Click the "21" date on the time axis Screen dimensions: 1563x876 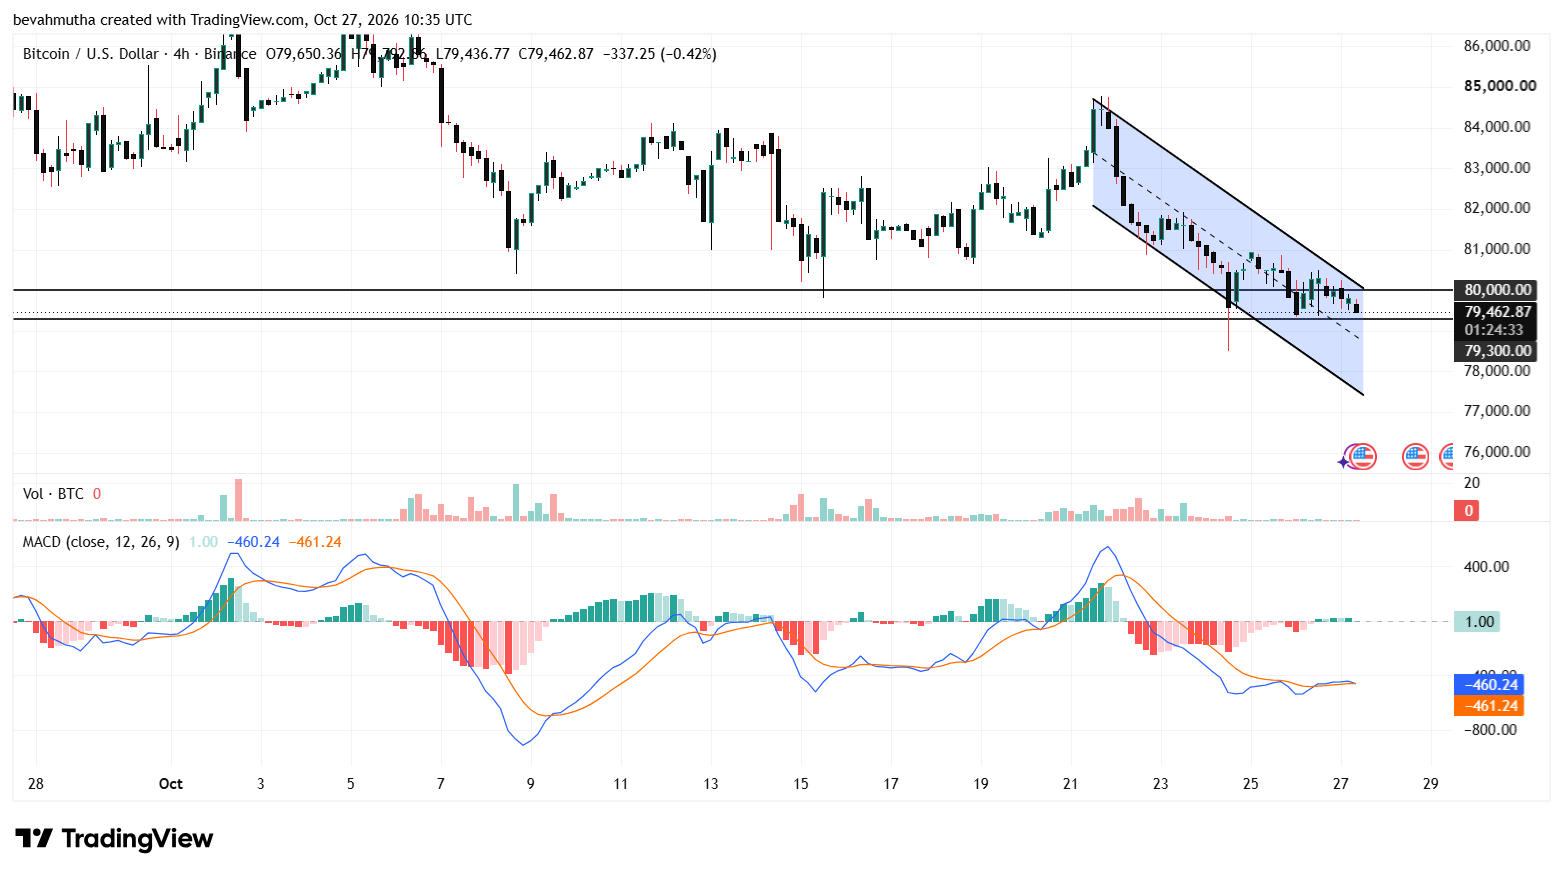pyautogui.click(x=1071, y=784)
